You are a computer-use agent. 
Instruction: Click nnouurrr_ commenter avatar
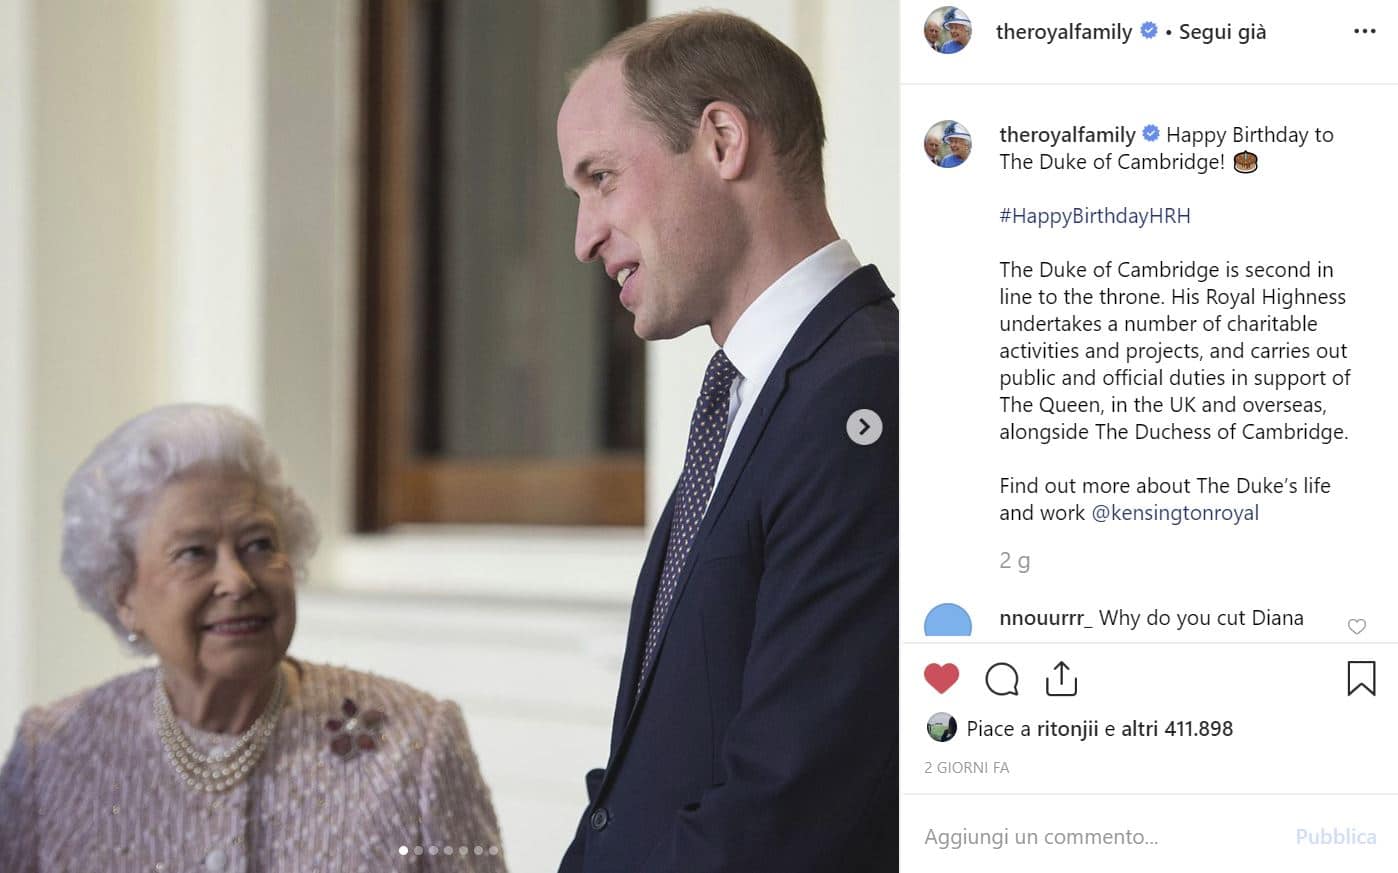948,622
